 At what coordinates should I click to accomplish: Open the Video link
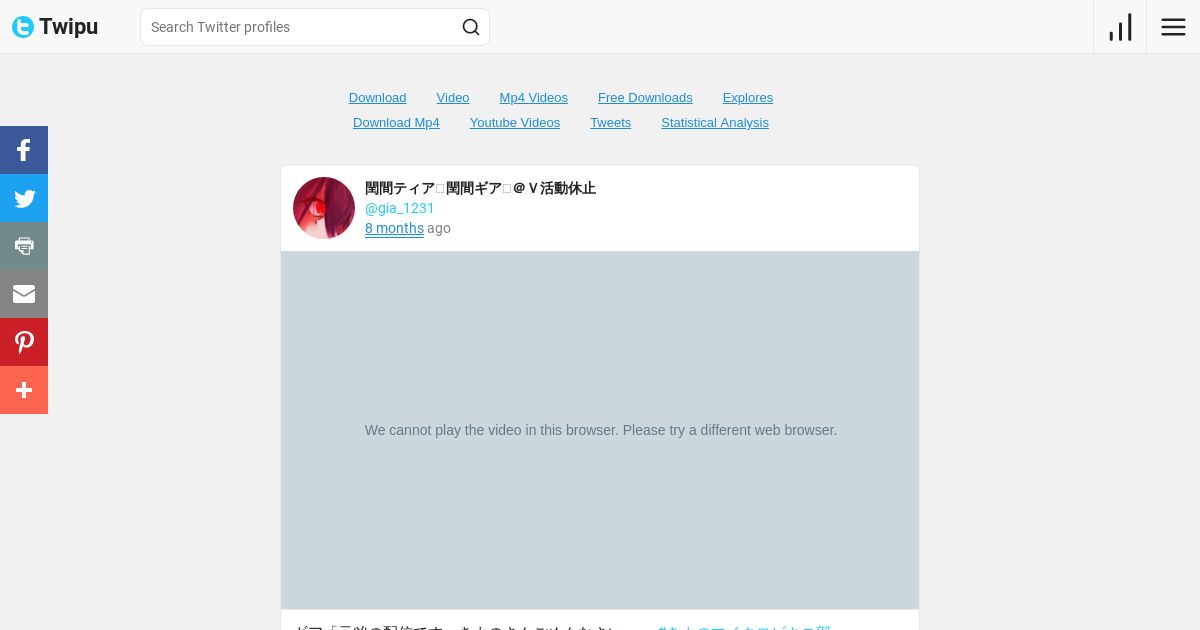tap(453, 97)
